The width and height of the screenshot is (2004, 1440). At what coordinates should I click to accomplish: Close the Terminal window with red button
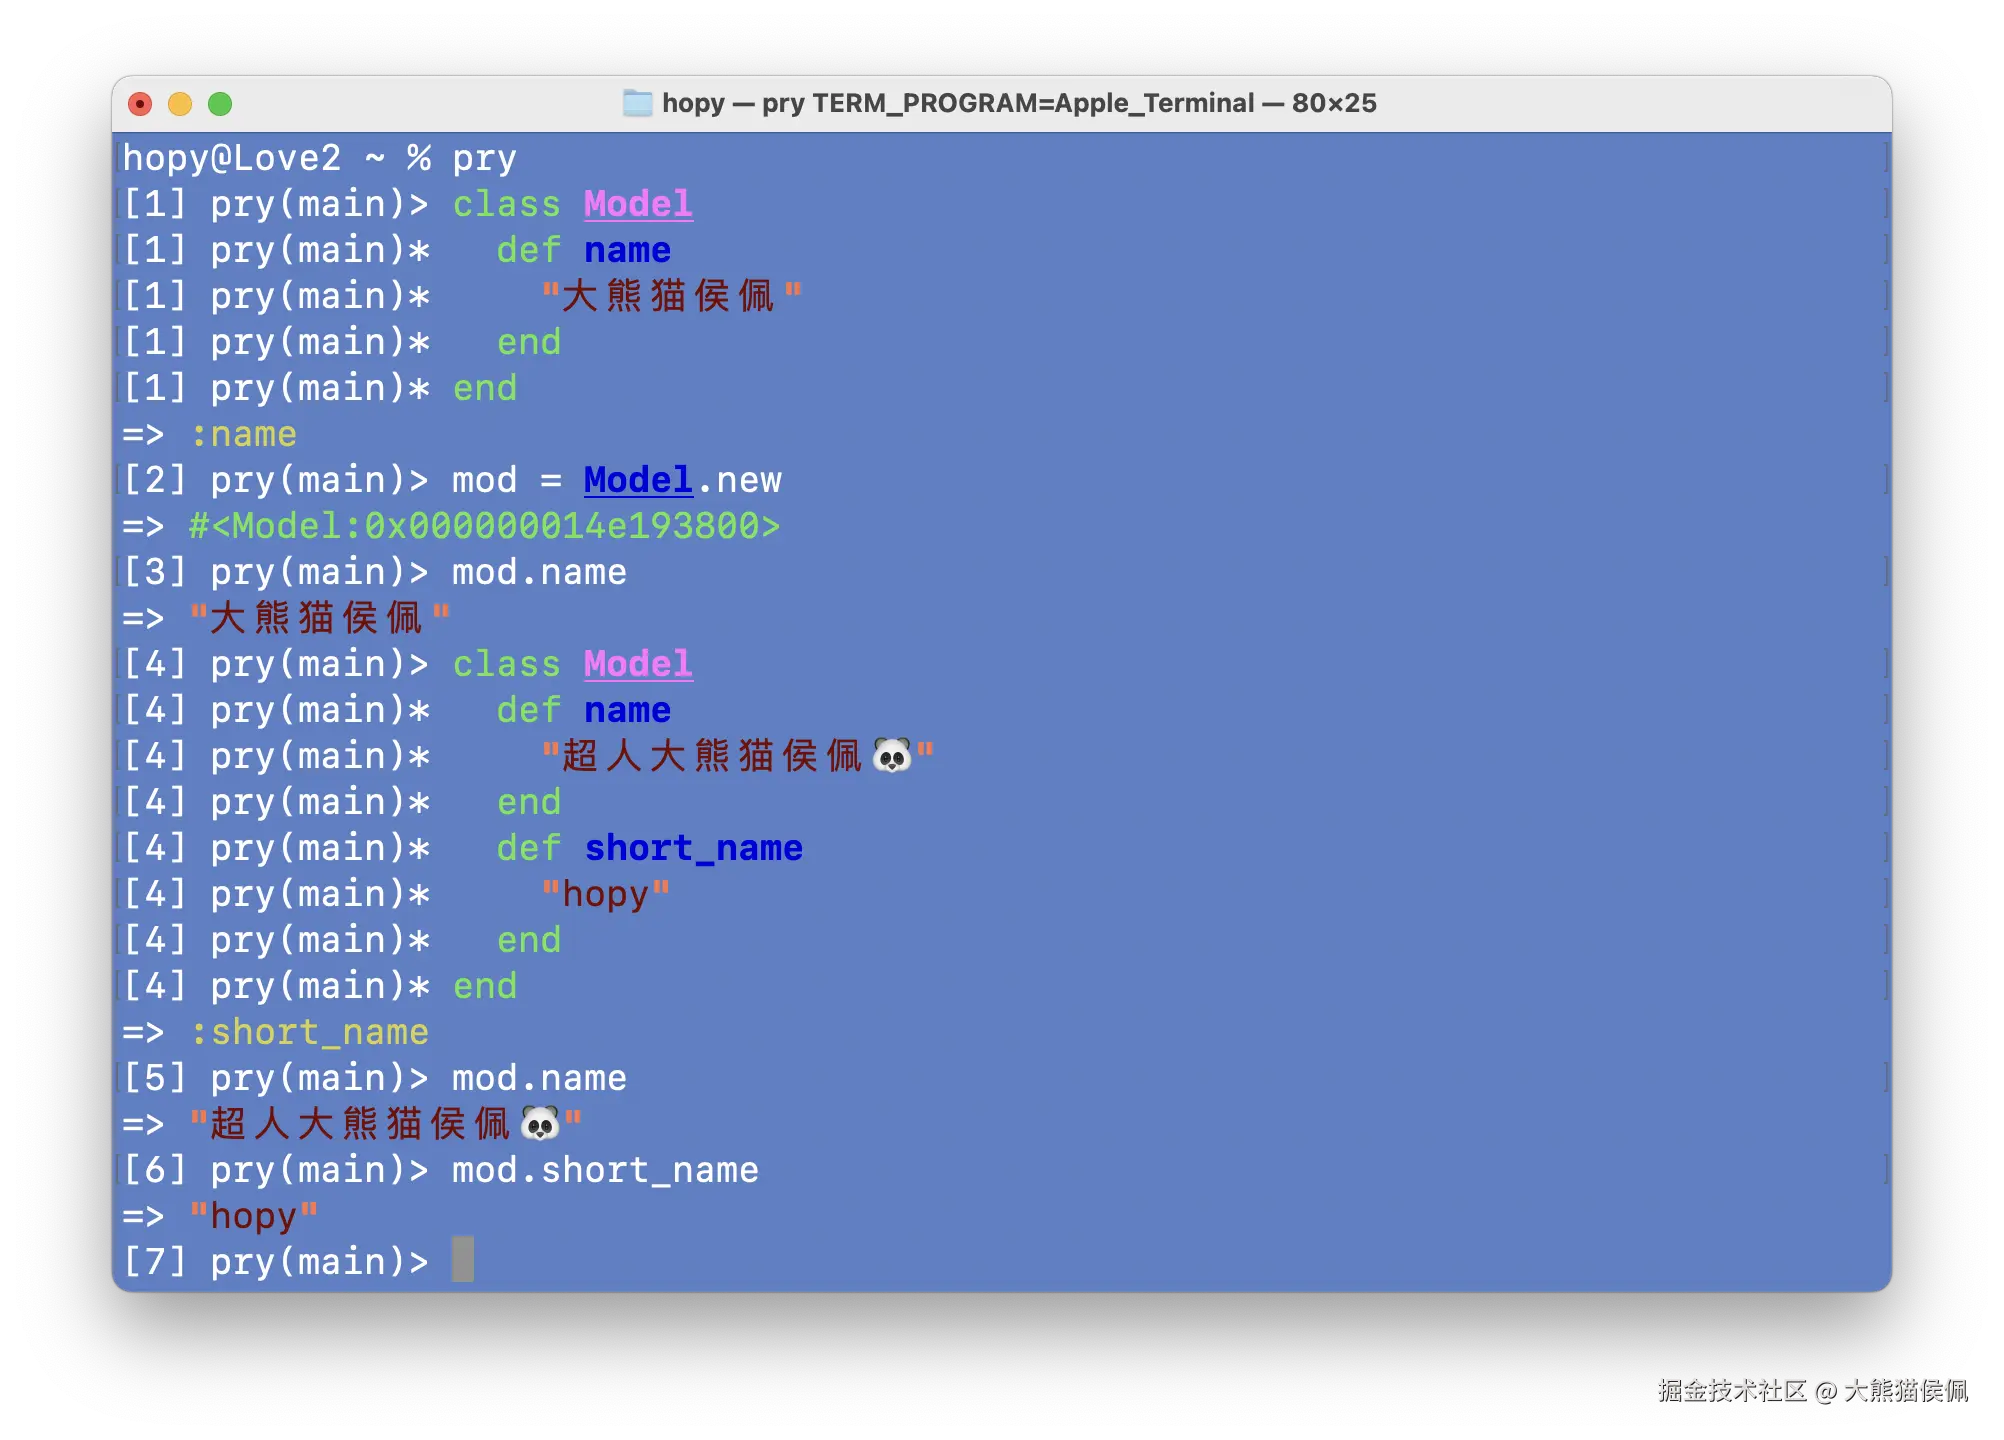click(141, 104)
